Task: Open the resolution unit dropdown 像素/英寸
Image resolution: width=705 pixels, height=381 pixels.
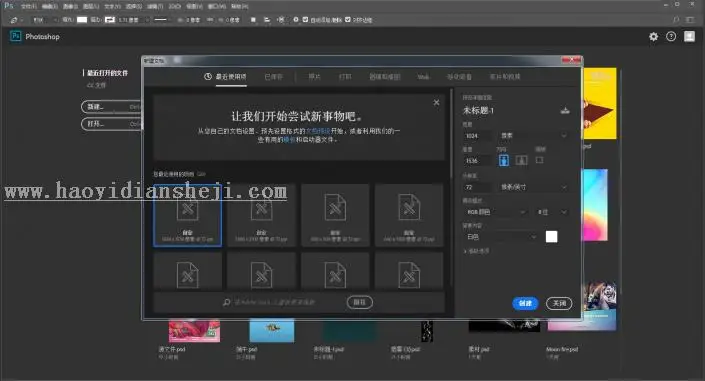Action: pos(534,187)
